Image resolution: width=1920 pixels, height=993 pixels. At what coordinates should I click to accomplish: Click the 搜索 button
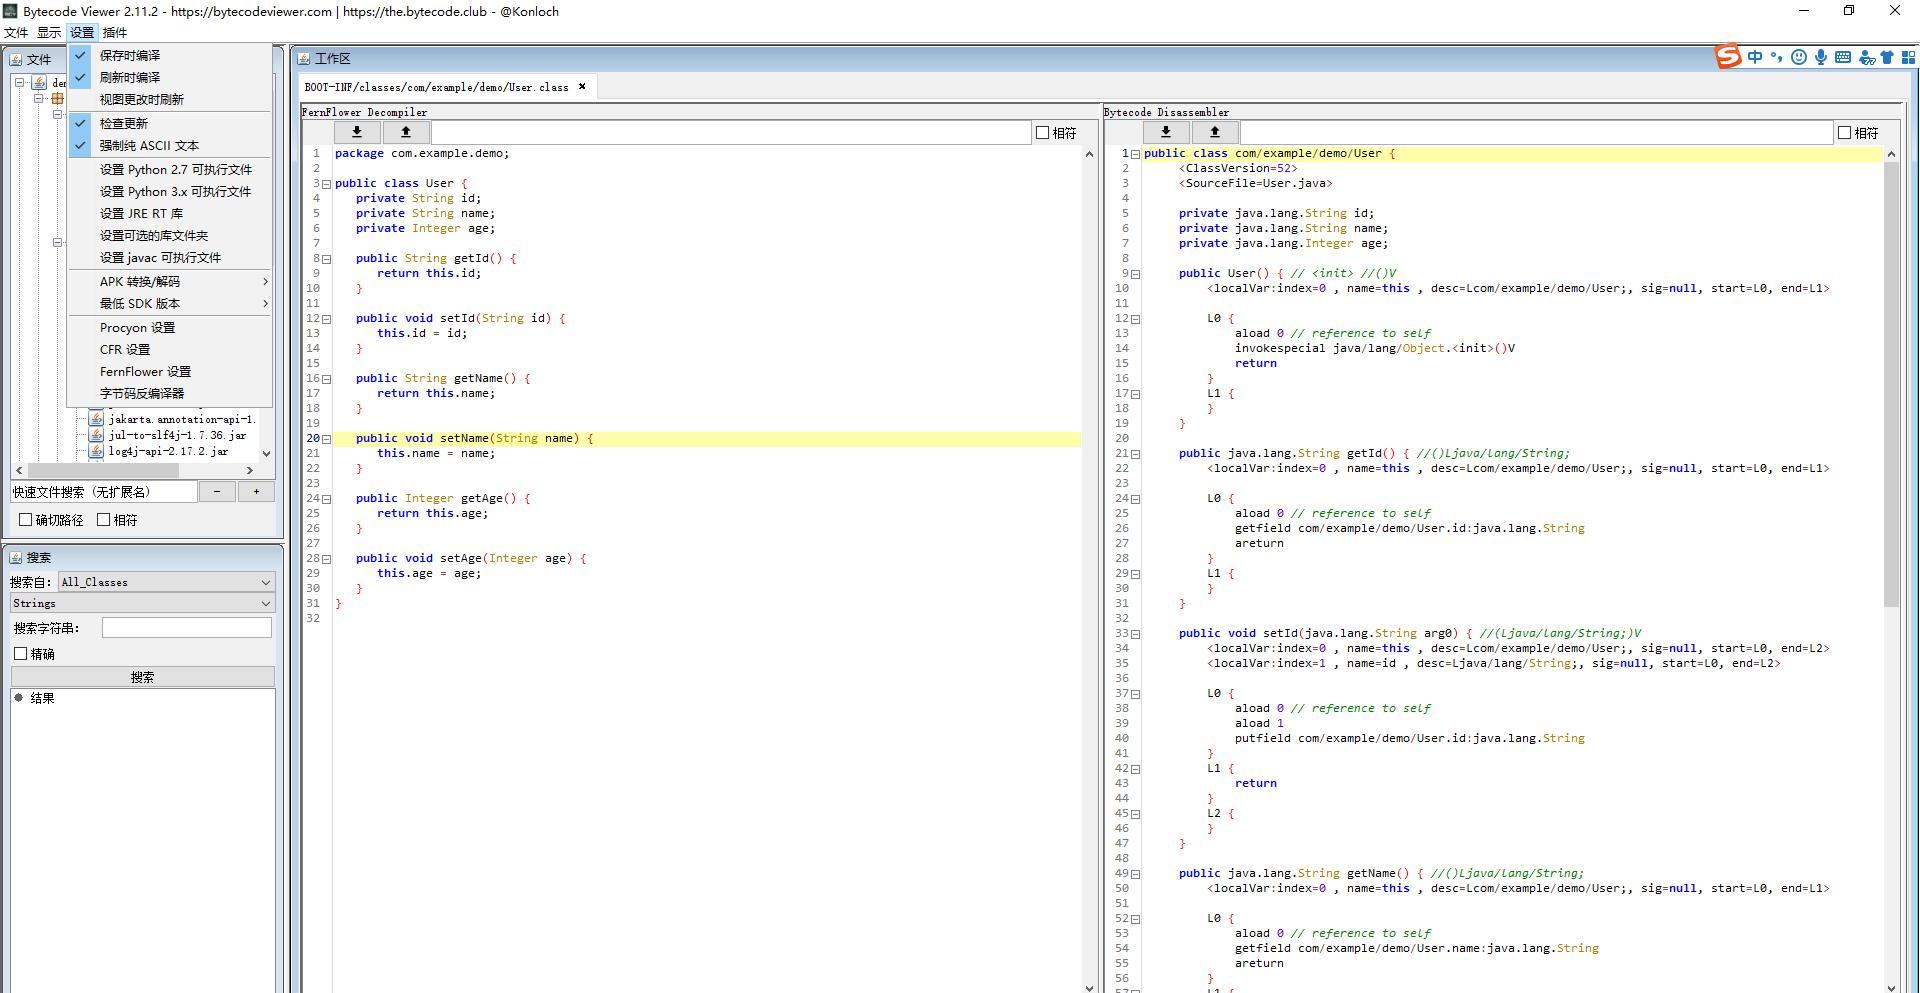tap(143, 677)
